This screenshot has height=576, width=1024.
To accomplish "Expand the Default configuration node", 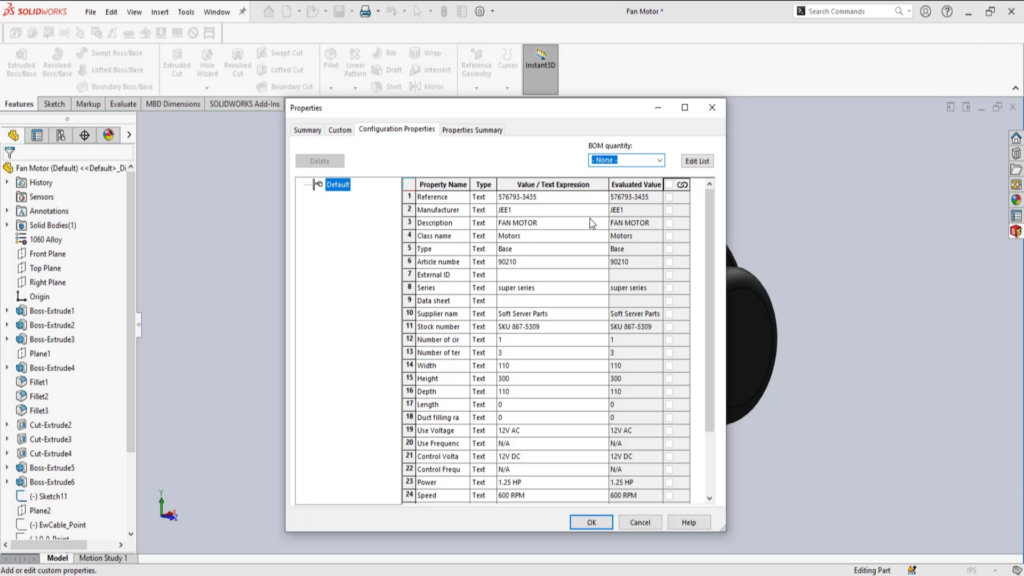I will (x=308, y=184).
